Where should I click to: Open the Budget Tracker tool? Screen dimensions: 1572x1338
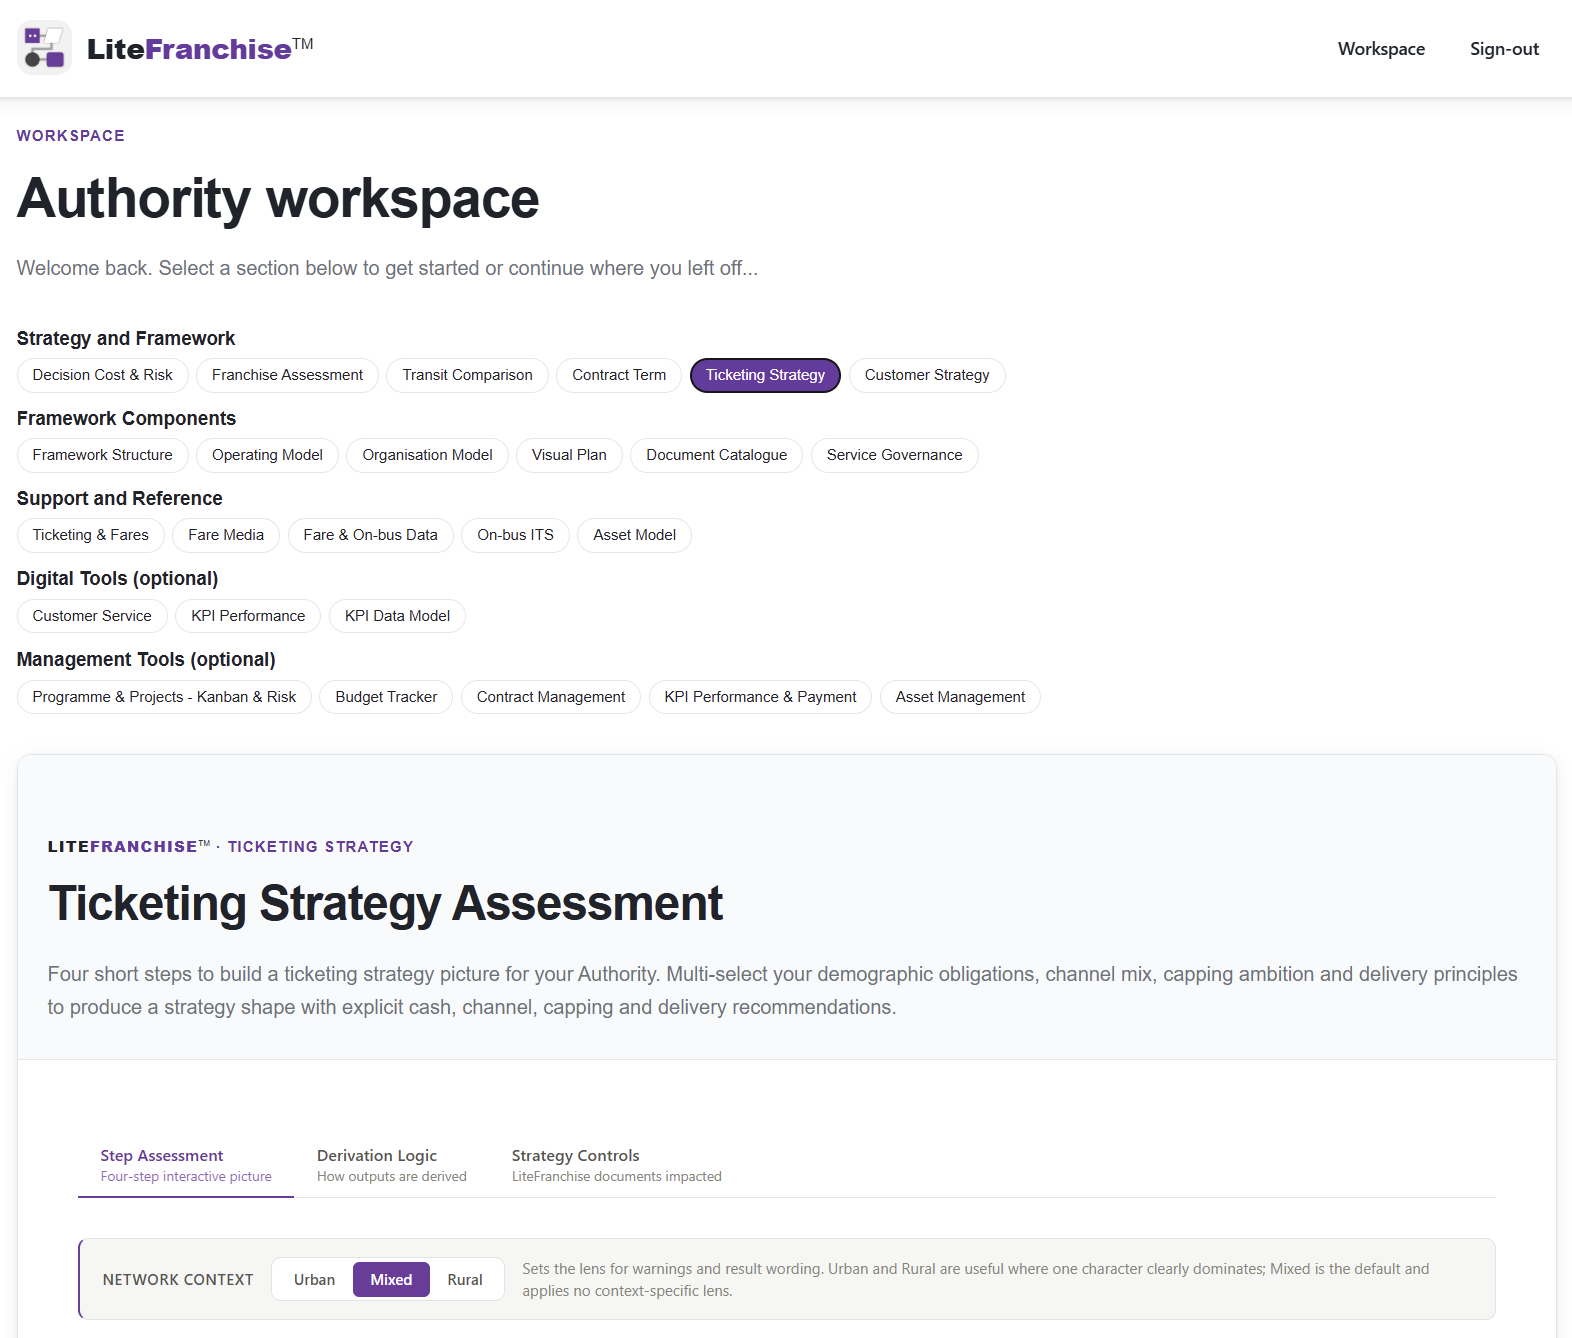pyautogui.click(x=386, y=697)
